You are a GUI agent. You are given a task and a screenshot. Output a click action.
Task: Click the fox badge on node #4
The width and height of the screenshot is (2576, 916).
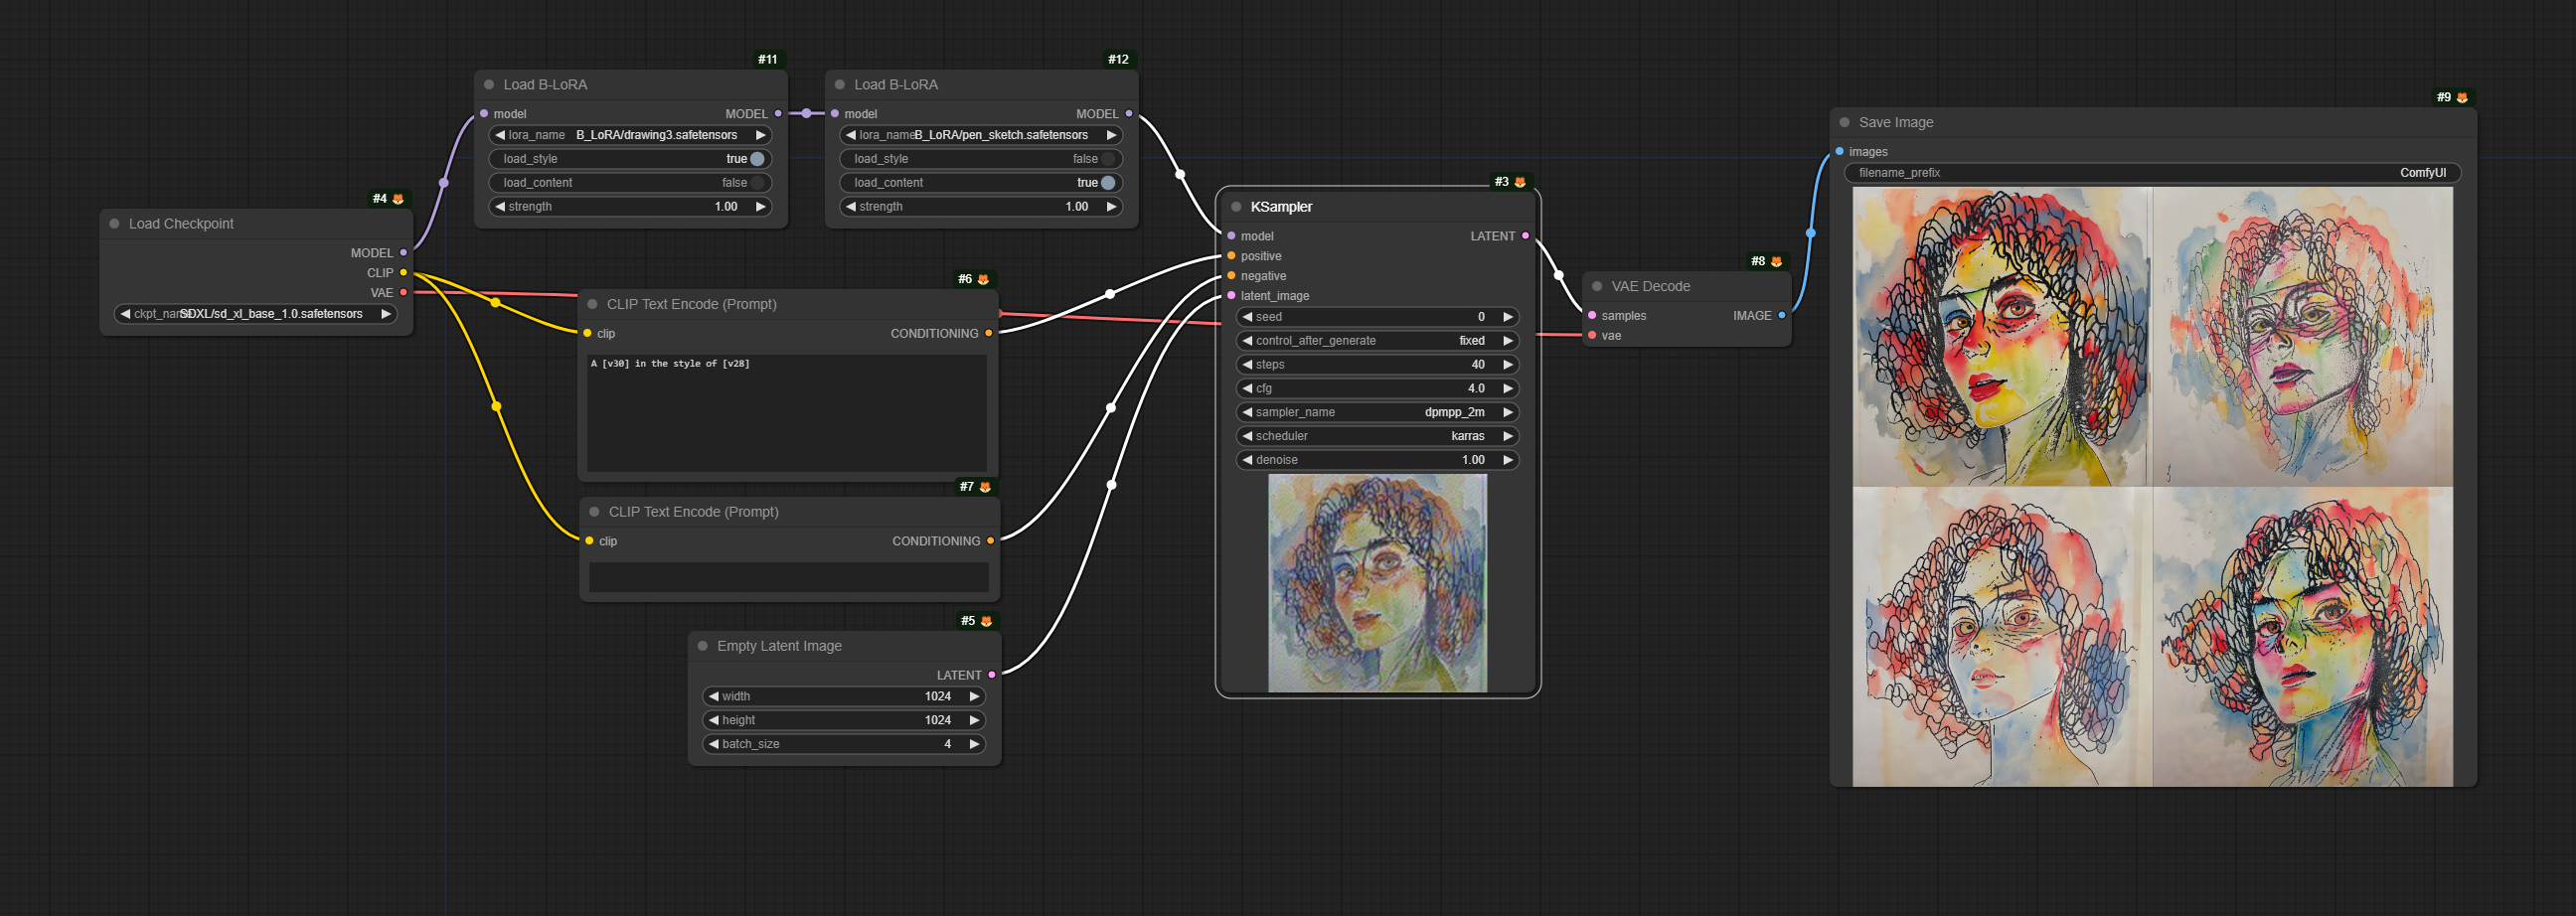tap(398, 199)
